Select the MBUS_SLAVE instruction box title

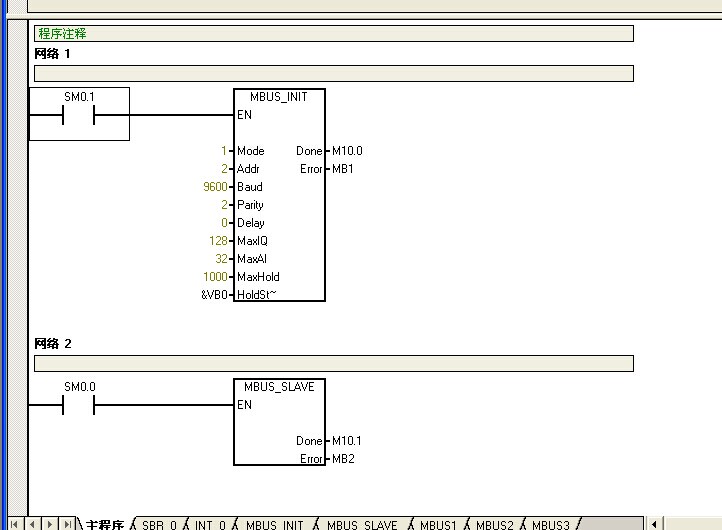click(279, 387)
